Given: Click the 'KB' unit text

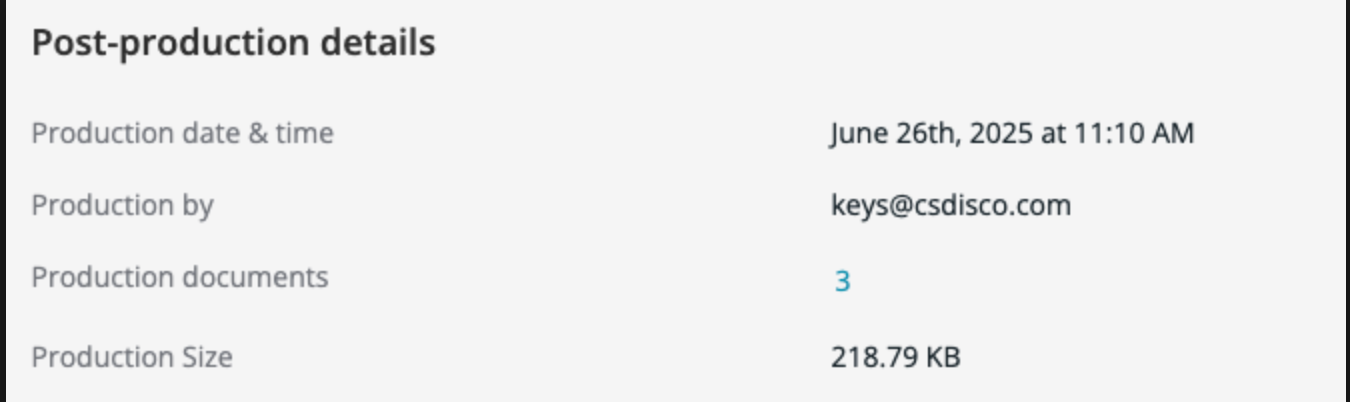Looking at the screenshot, I should [943, 357].
